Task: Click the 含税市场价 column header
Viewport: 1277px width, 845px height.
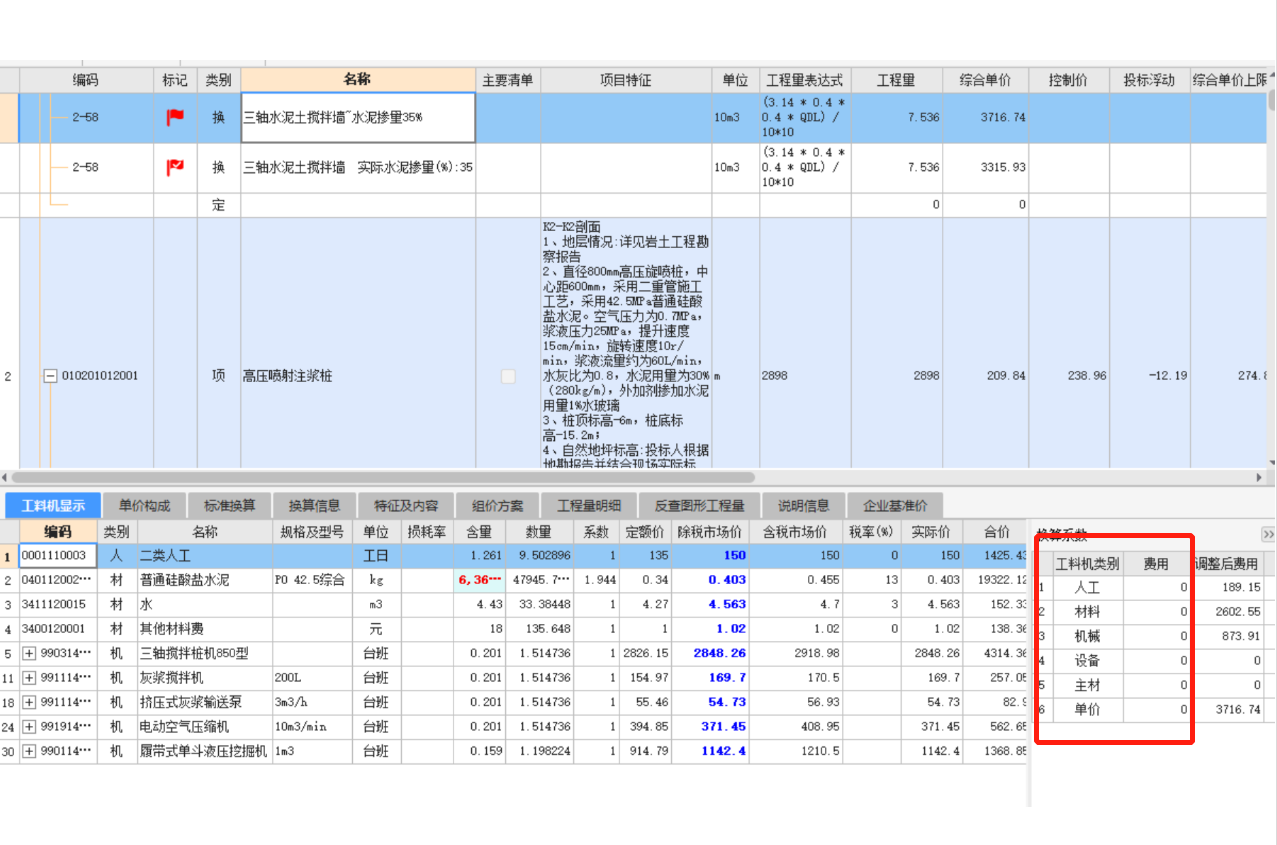Action: [796, 532]
